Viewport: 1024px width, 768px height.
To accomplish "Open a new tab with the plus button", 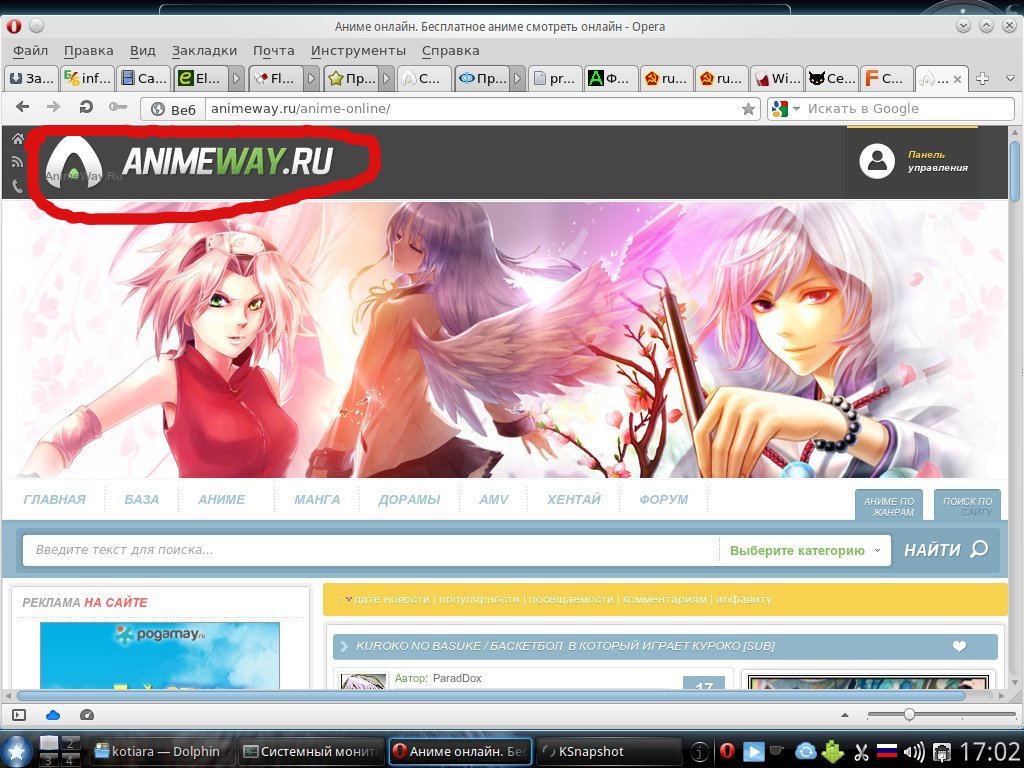I will [982, 78].
